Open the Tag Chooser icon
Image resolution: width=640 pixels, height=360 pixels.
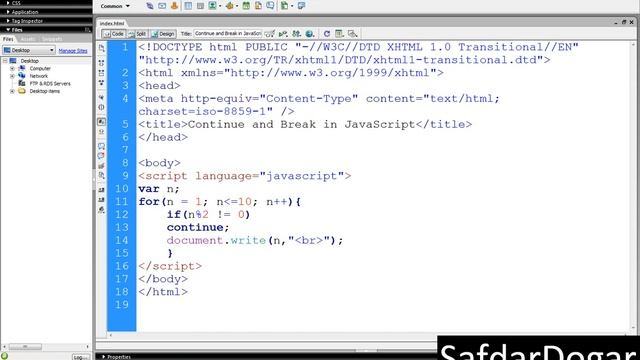coord(301,6)
